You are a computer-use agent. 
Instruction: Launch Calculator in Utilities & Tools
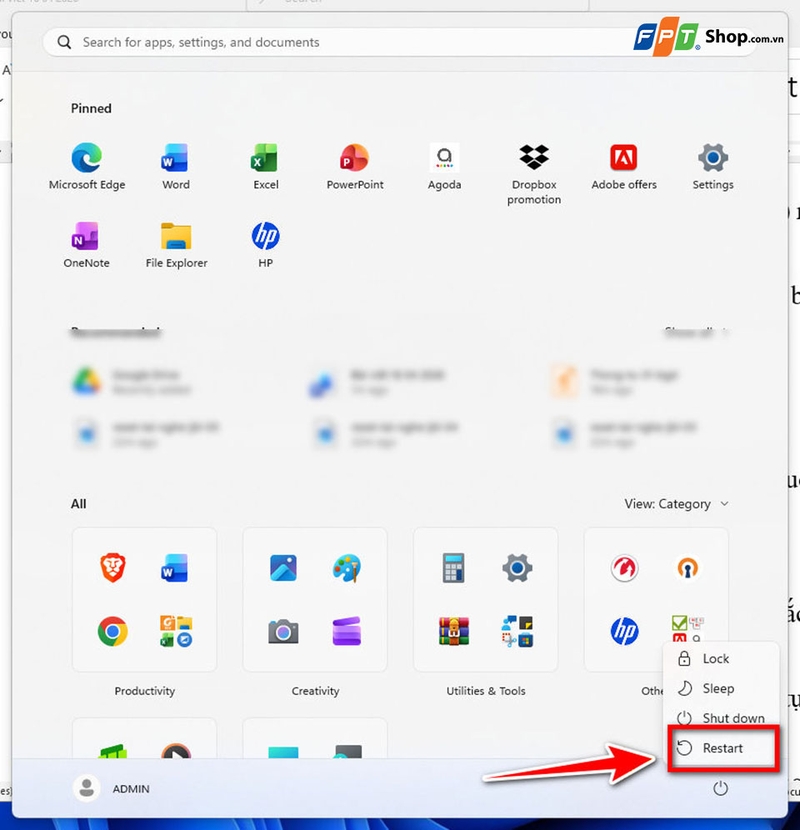454,567
